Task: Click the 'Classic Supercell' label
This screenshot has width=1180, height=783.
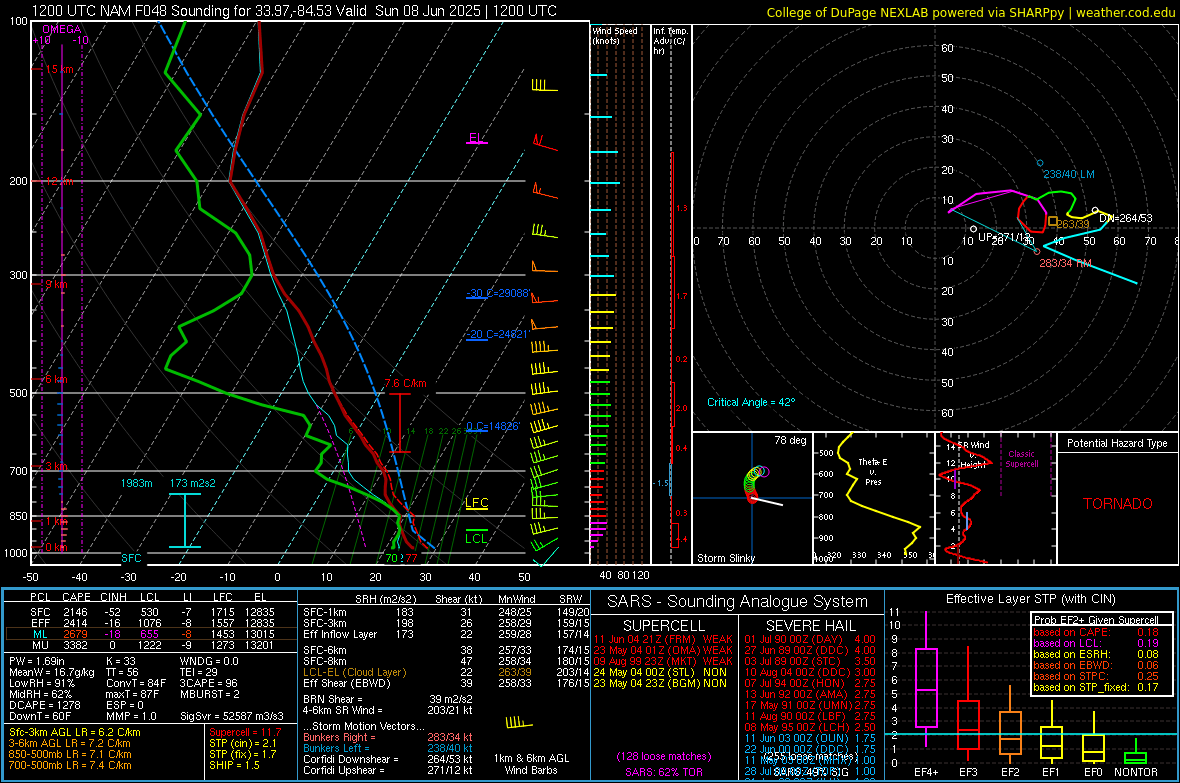Action: tap(1022, 459)
